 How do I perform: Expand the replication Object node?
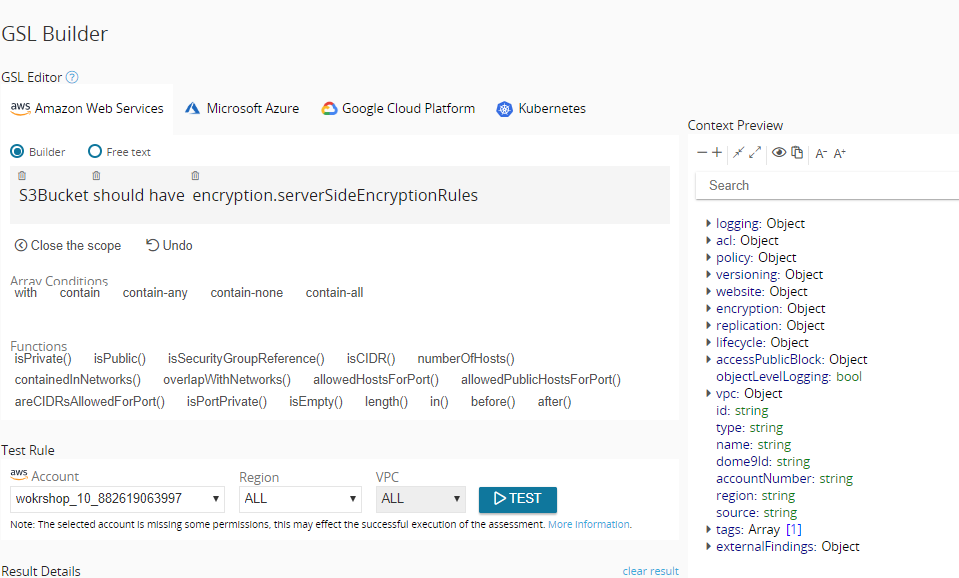708,325
